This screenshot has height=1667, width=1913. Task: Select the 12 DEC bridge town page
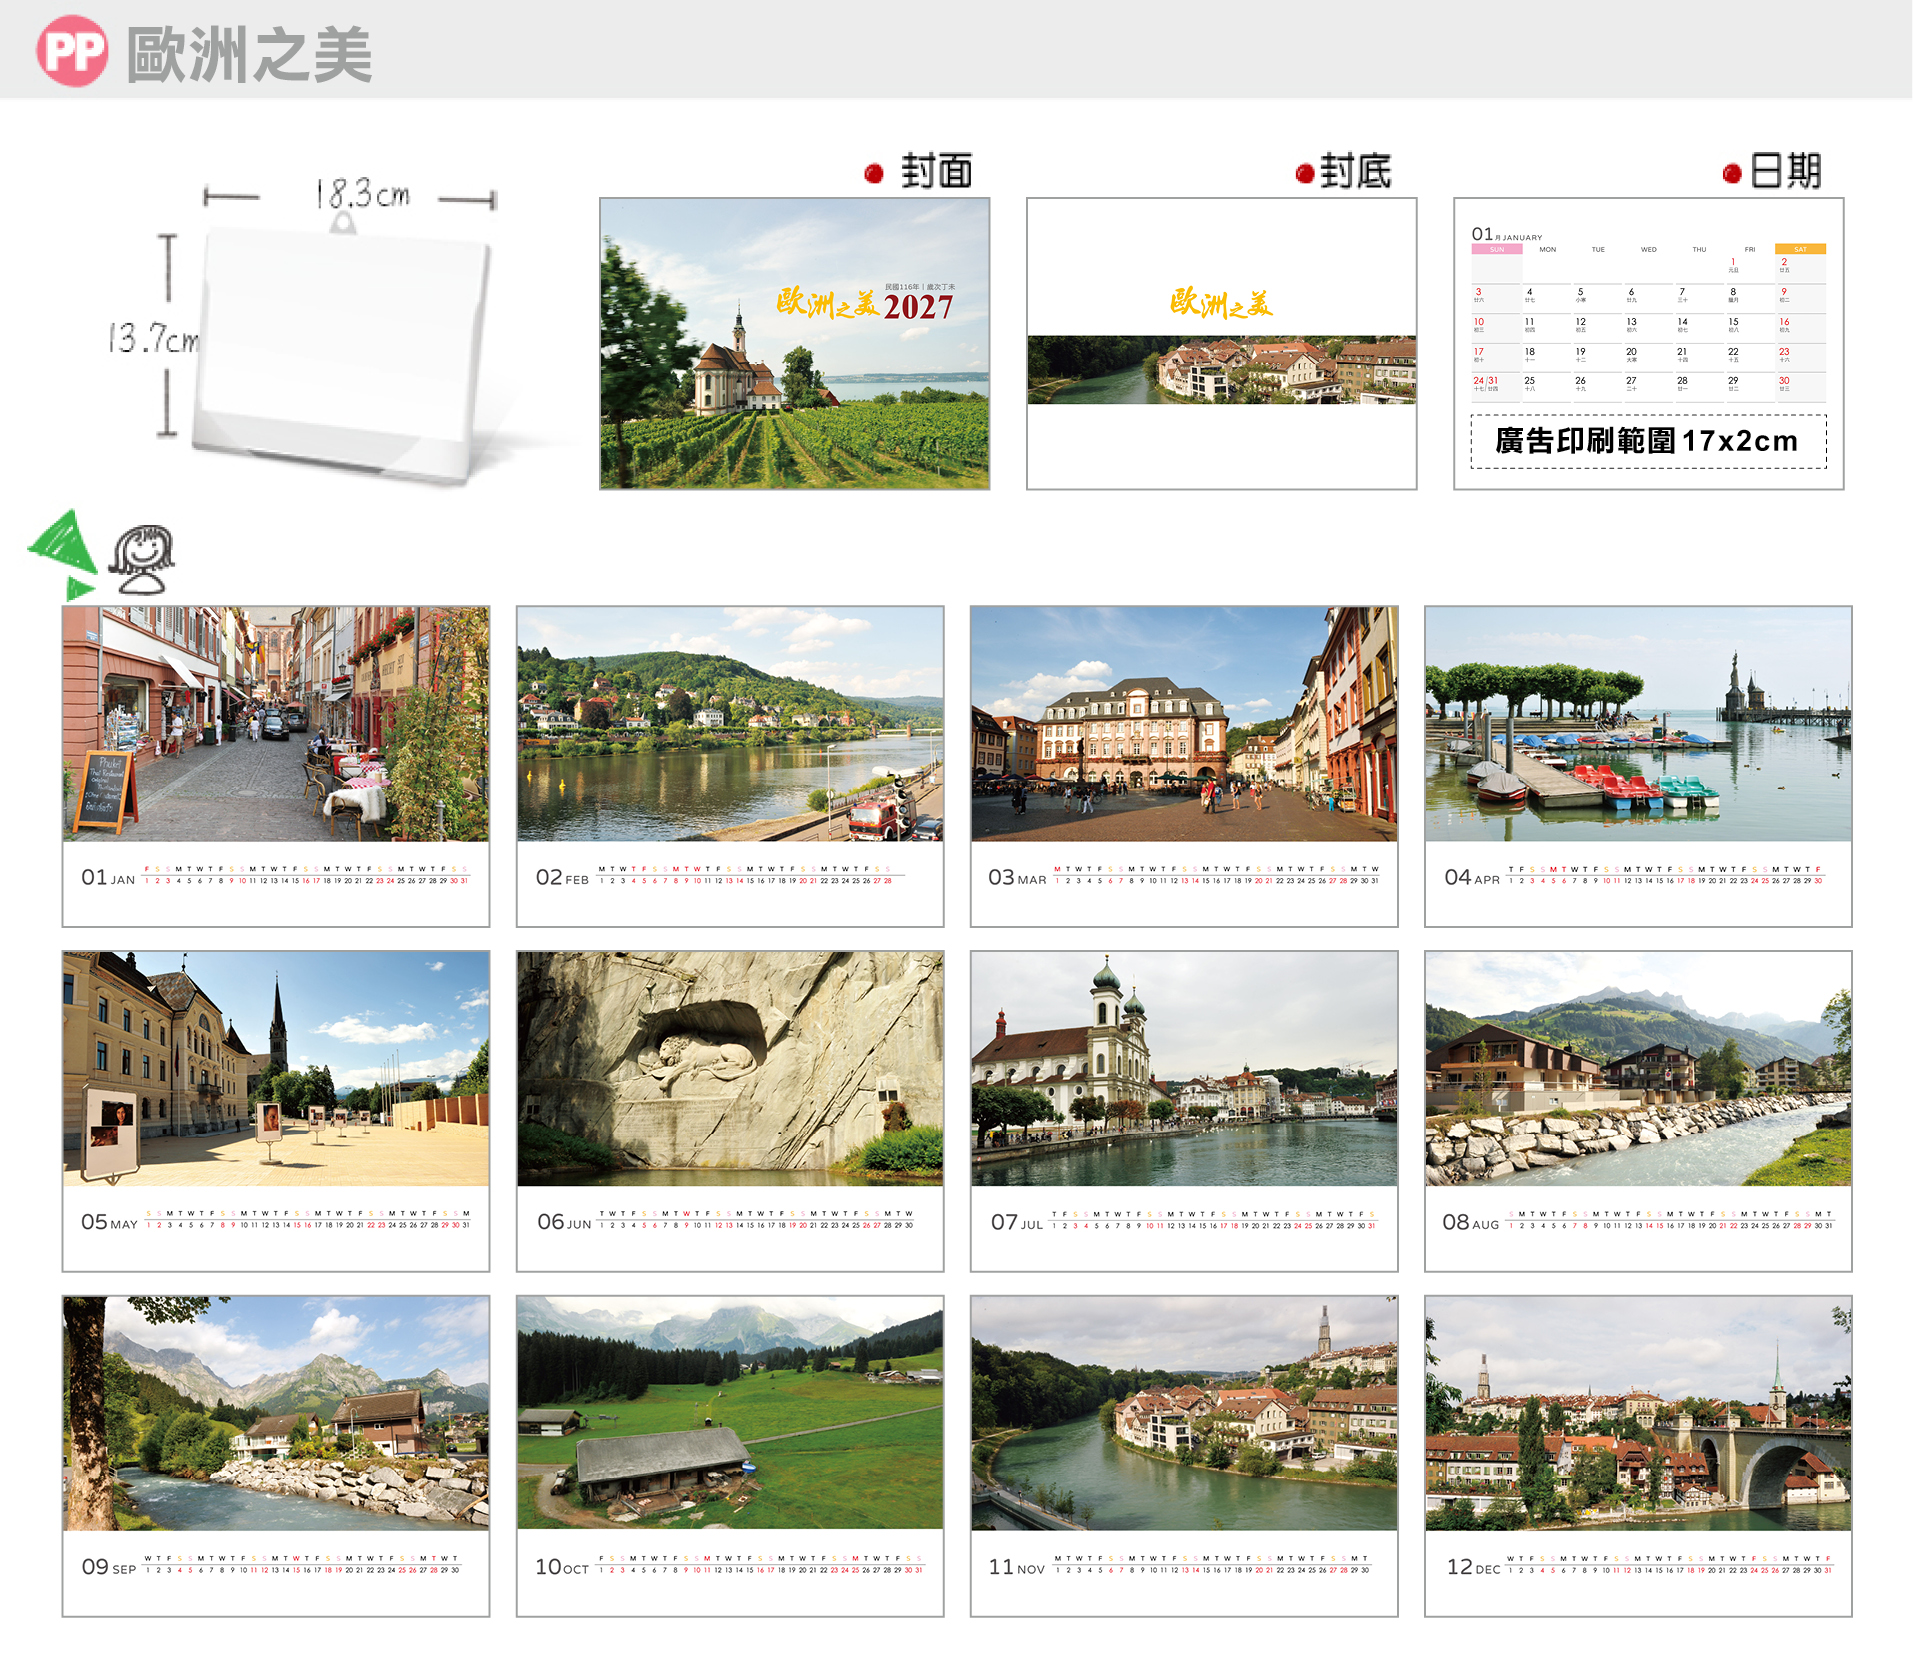(x=1638, y=1456)
